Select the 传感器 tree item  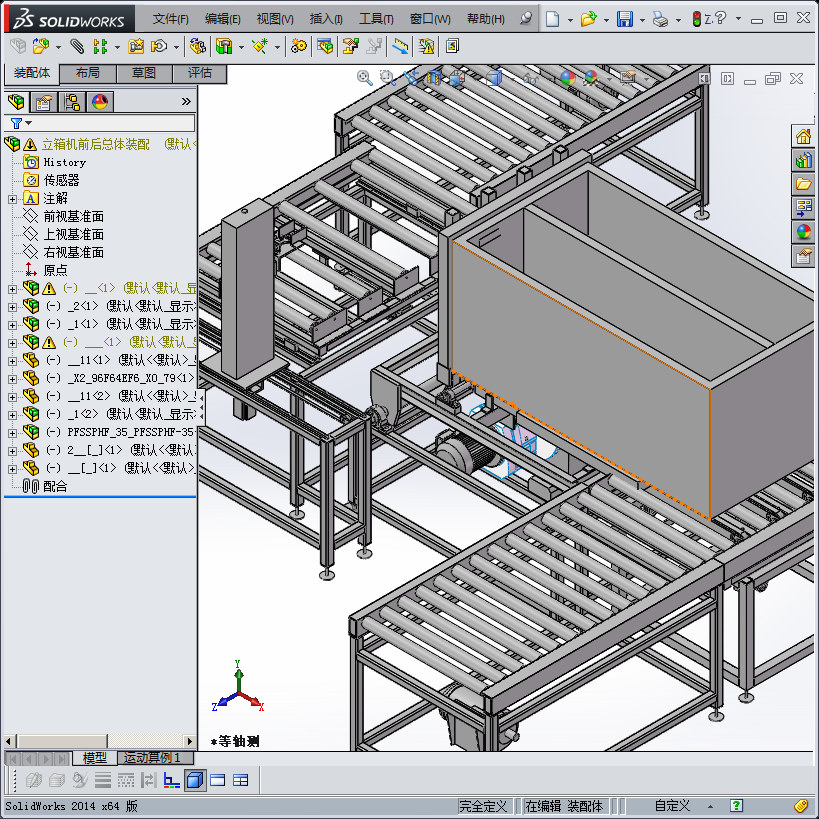61,180
